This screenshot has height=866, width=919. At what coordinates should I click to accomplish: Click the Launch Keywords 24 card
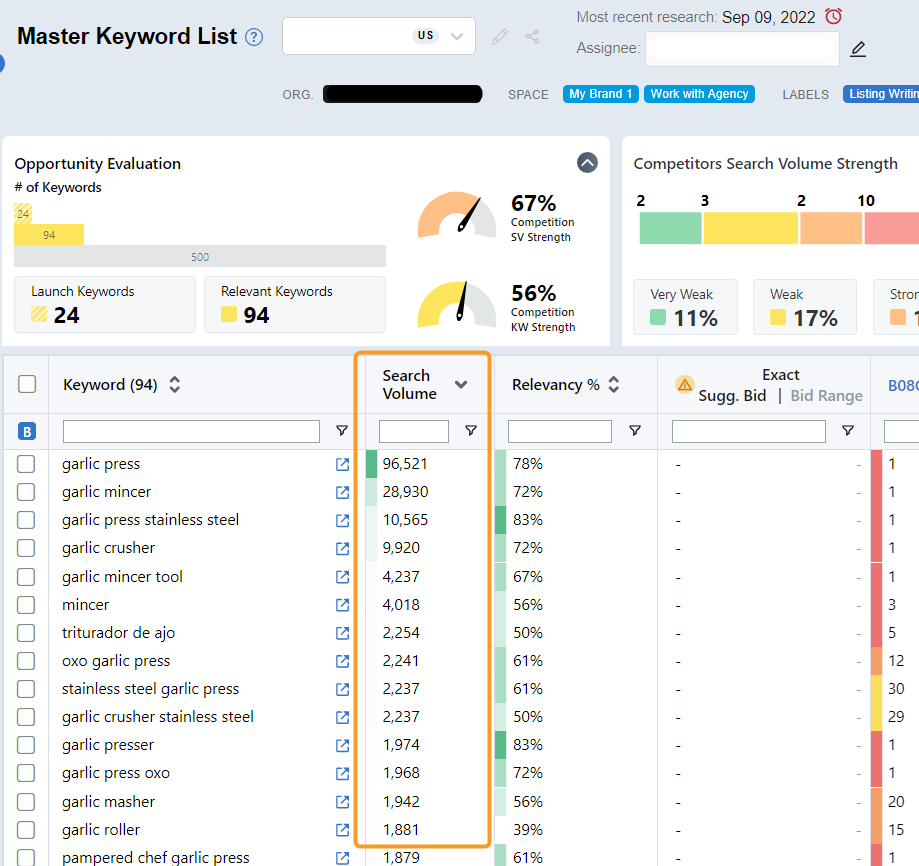105,305
